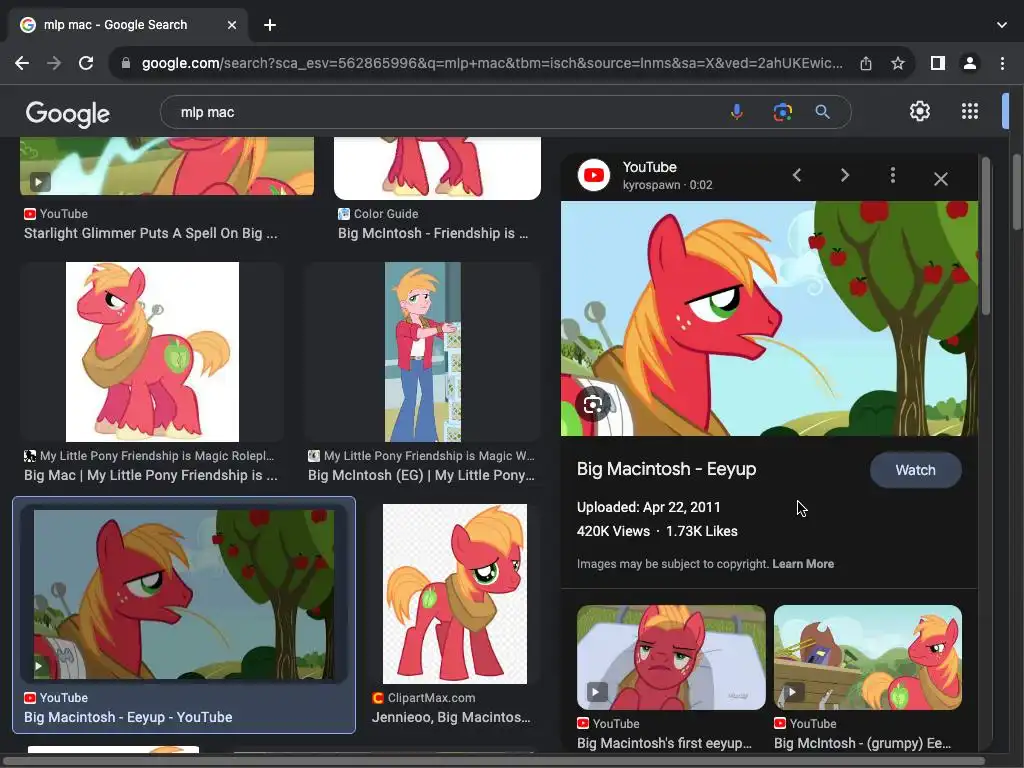Go back with the browser back arrow

[22, 63]
